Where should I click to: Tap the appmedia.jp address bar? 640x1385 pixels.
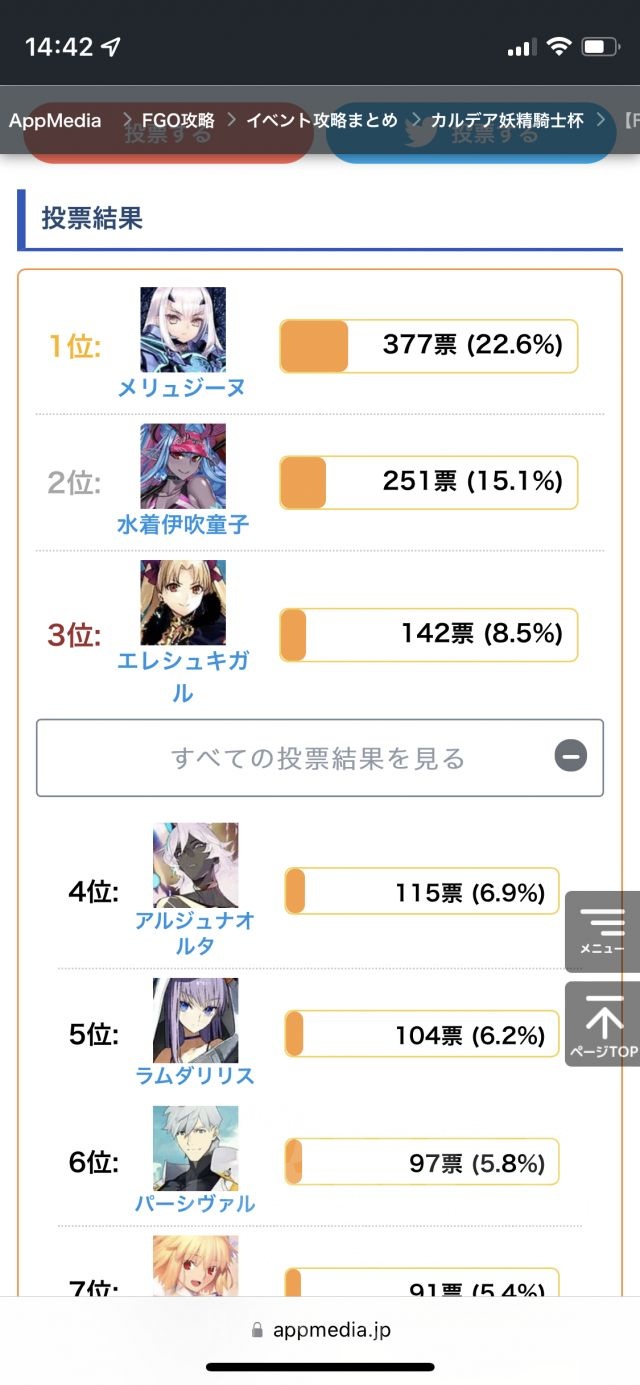[x=320, y=1329]
